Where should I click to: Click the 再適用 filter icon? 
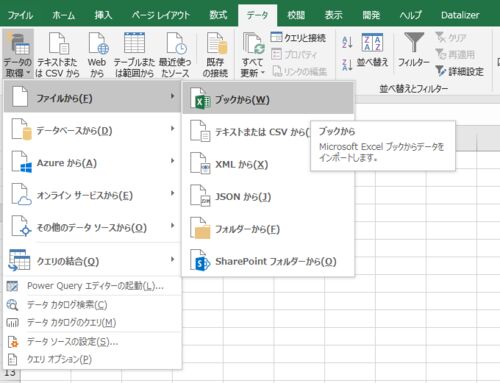coord(455,54)
